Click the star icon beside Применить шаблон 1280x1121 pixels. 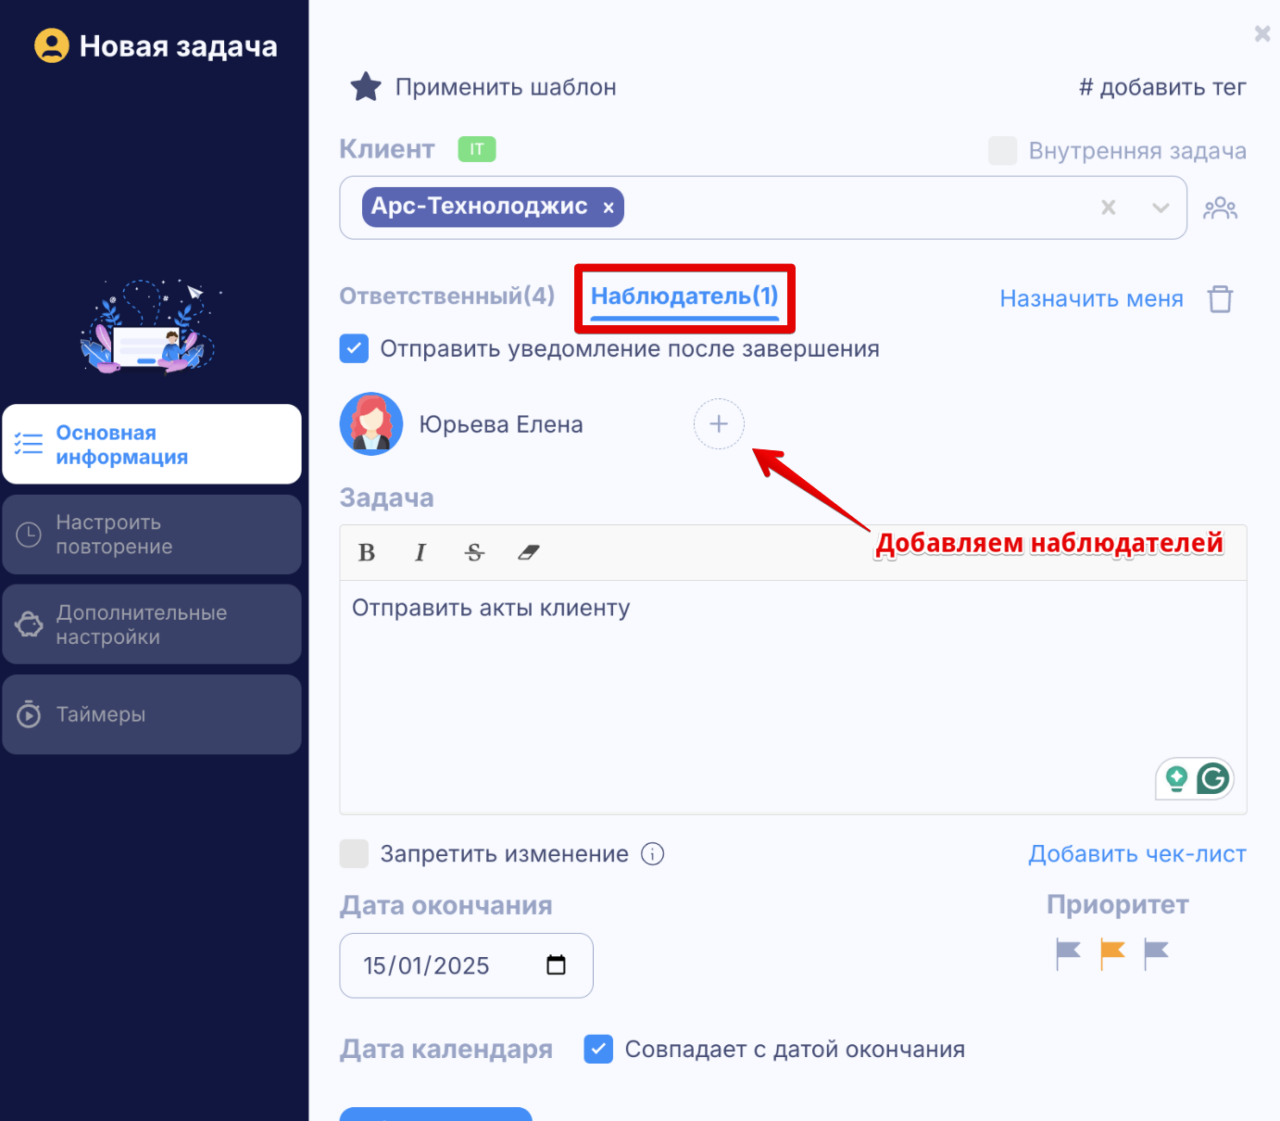[x=366, y=87]
